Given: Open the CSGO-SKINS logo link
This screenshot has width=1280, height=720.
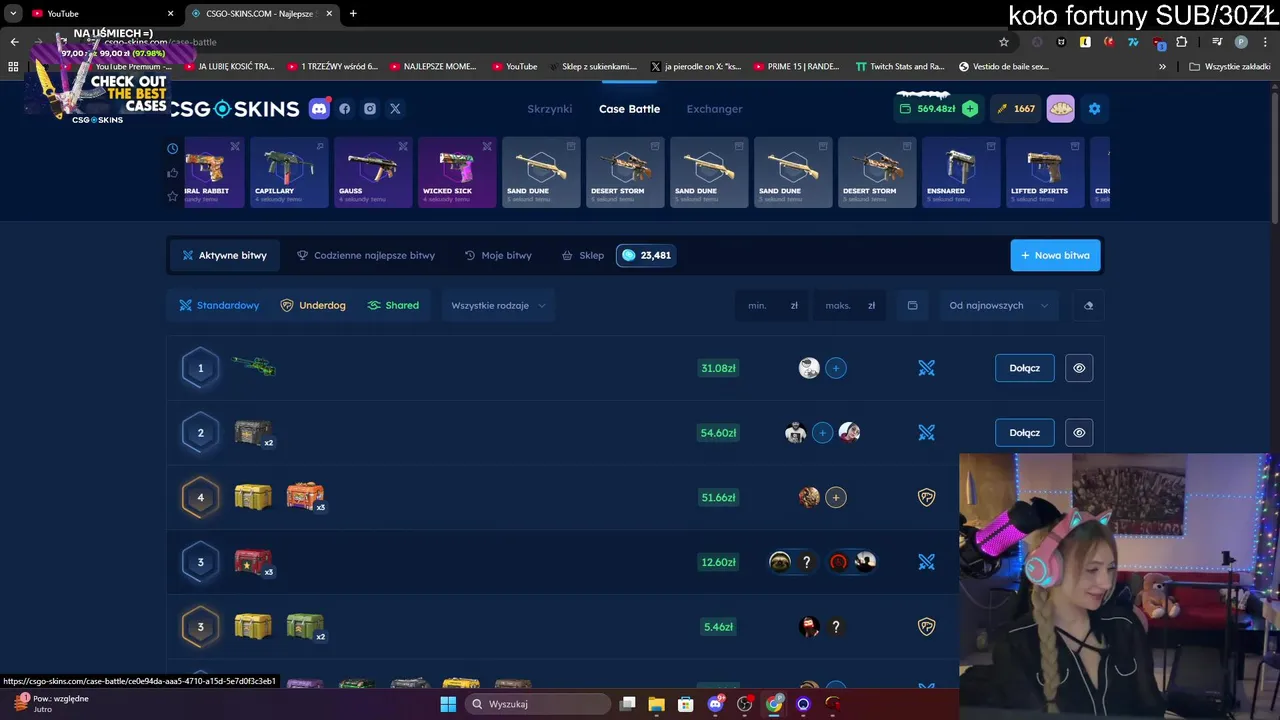Looking at the screenshot, I should tap(234, 109).
